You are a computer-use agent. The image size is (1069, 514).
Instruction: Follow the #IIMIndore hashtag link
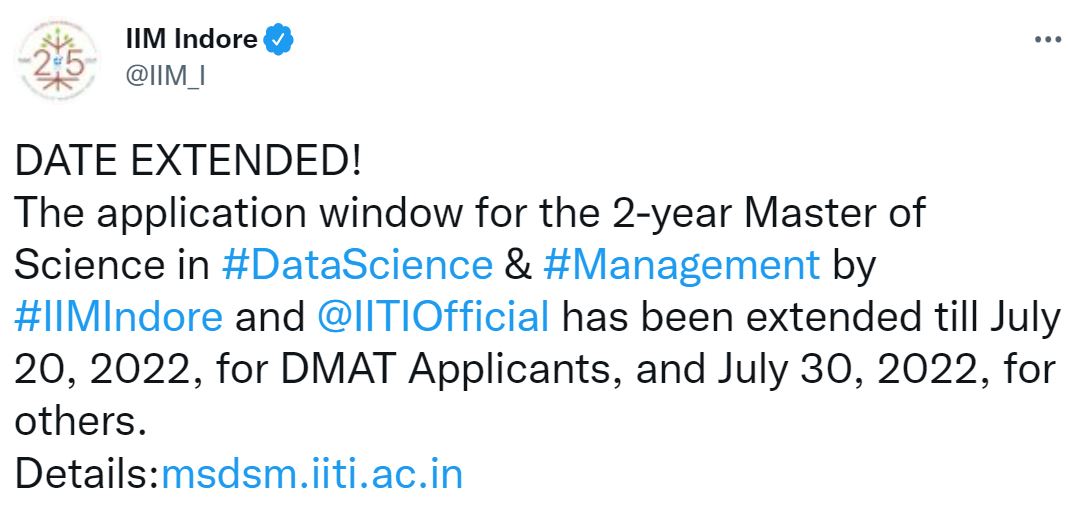pos(119,317)
